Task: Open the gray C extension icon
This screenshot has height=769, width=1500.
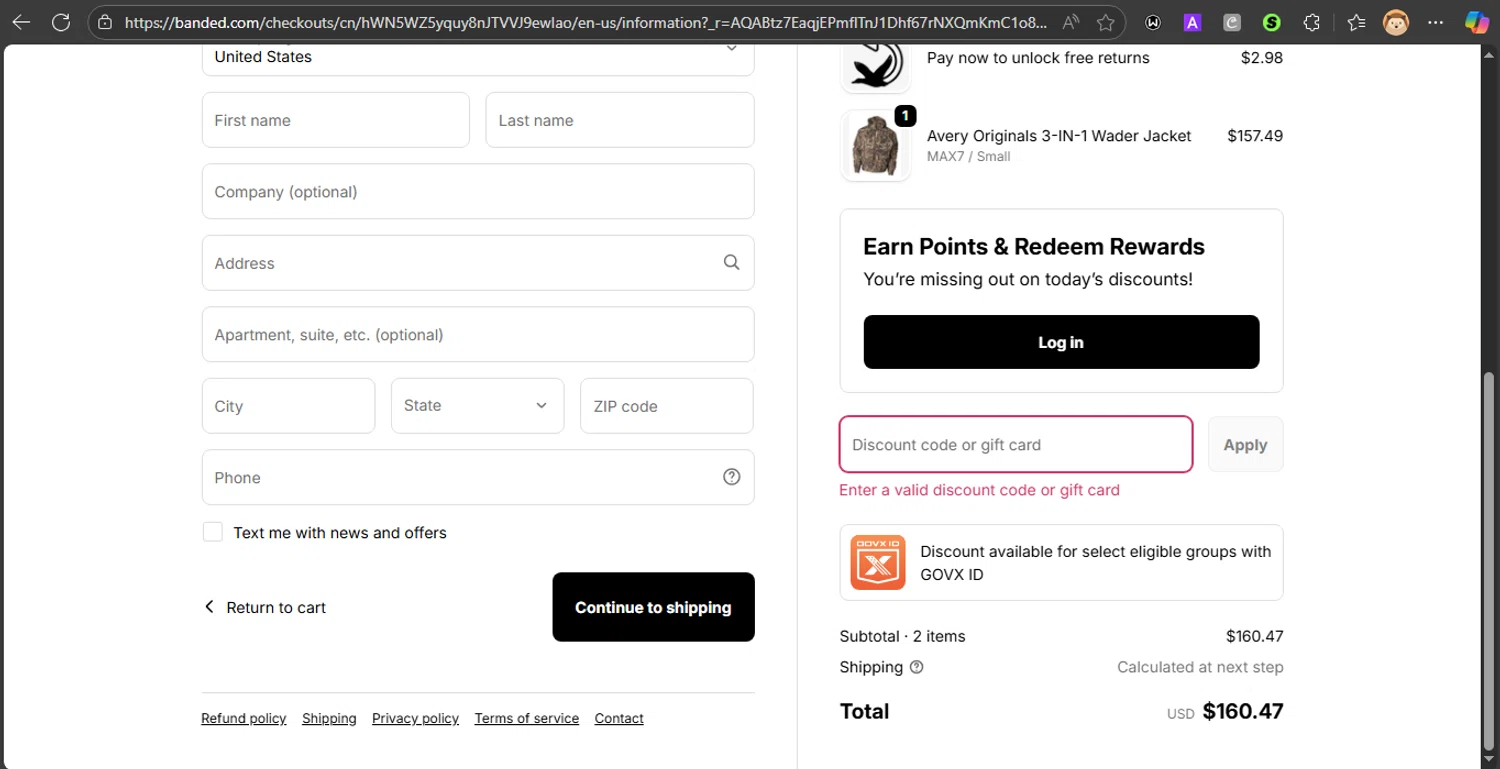Action: point(1232,22)
